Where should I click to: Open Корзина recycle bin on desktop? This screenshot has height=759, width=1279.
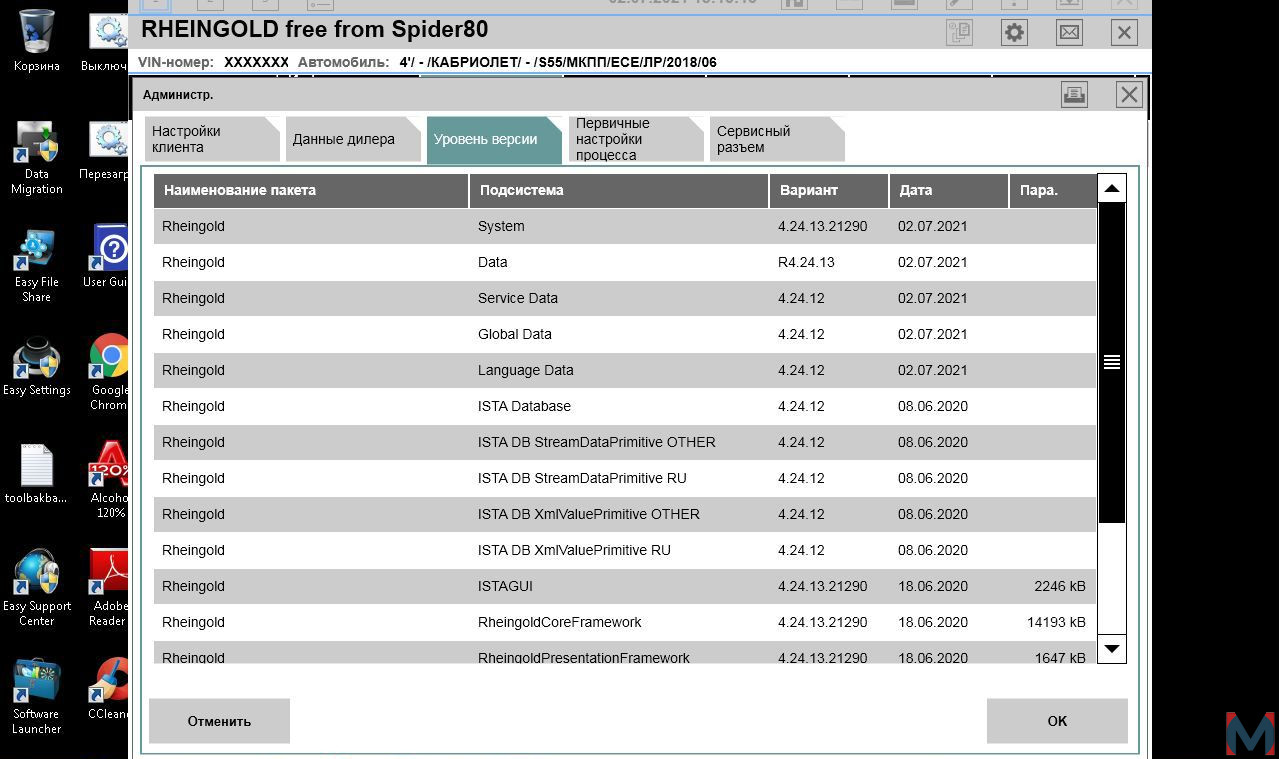point(37,41)
